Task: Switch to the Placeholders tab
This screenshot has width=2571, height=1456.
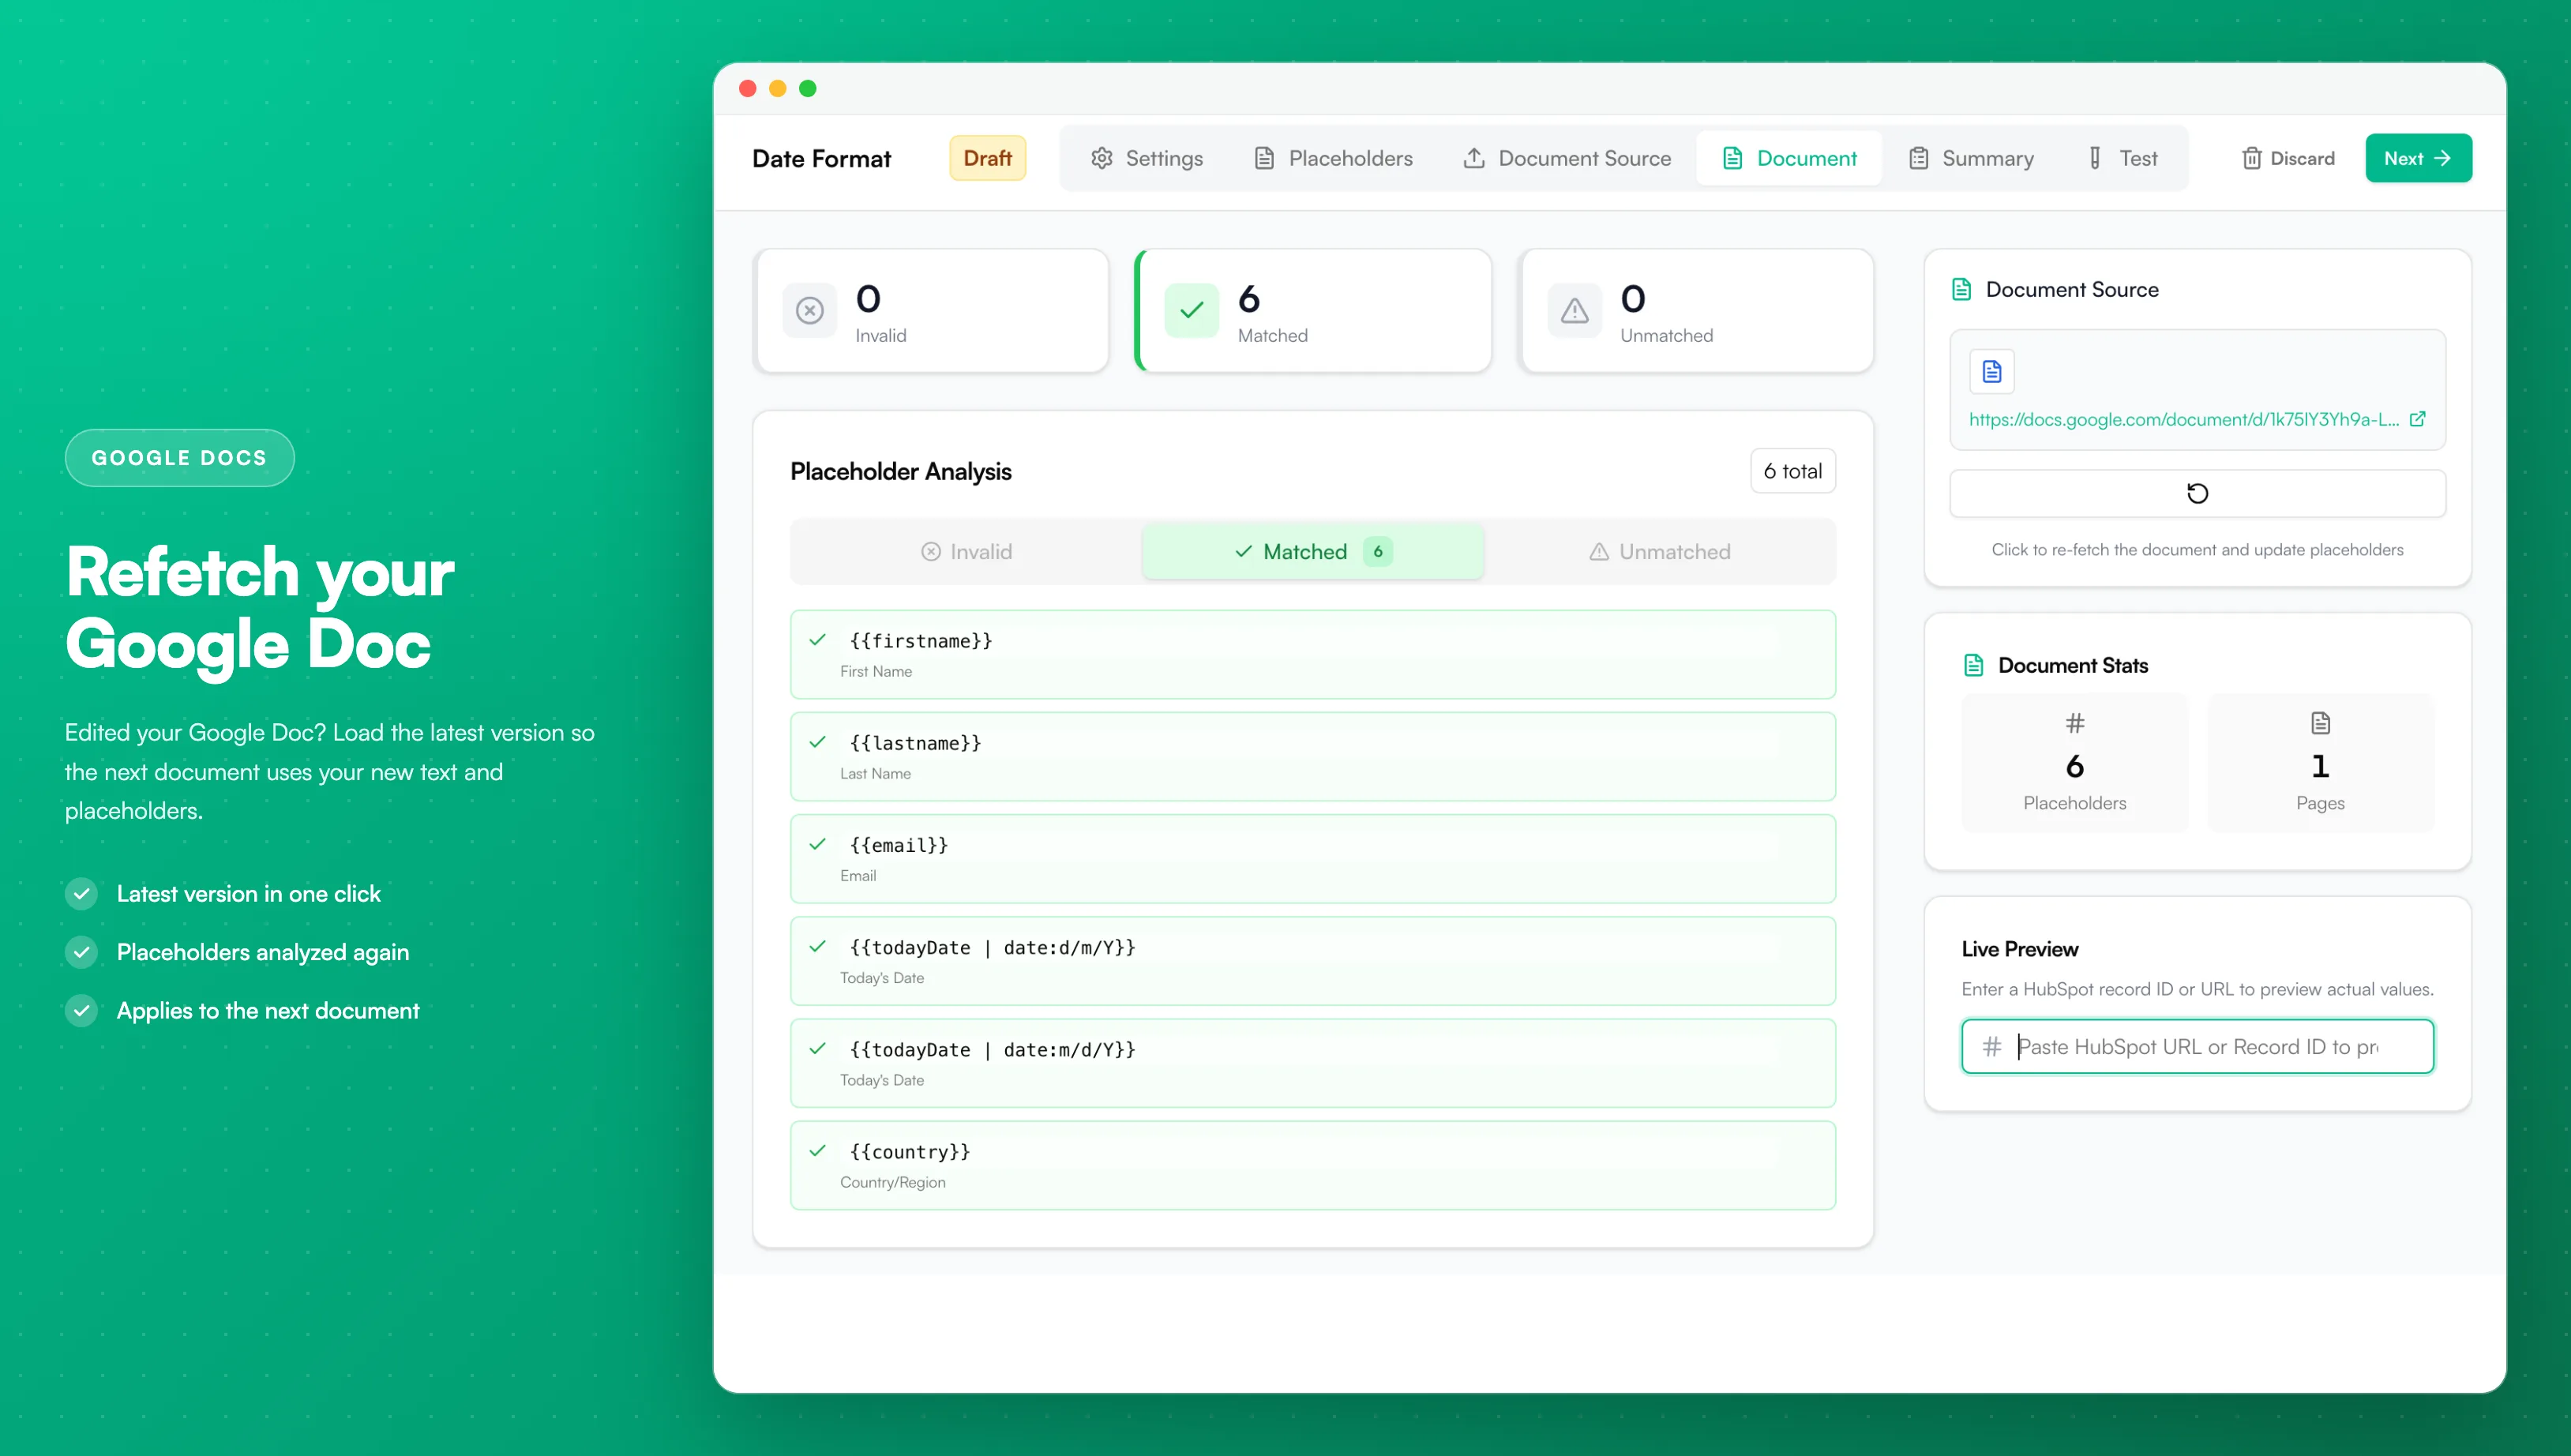Action: click(x=1332, y=158)
